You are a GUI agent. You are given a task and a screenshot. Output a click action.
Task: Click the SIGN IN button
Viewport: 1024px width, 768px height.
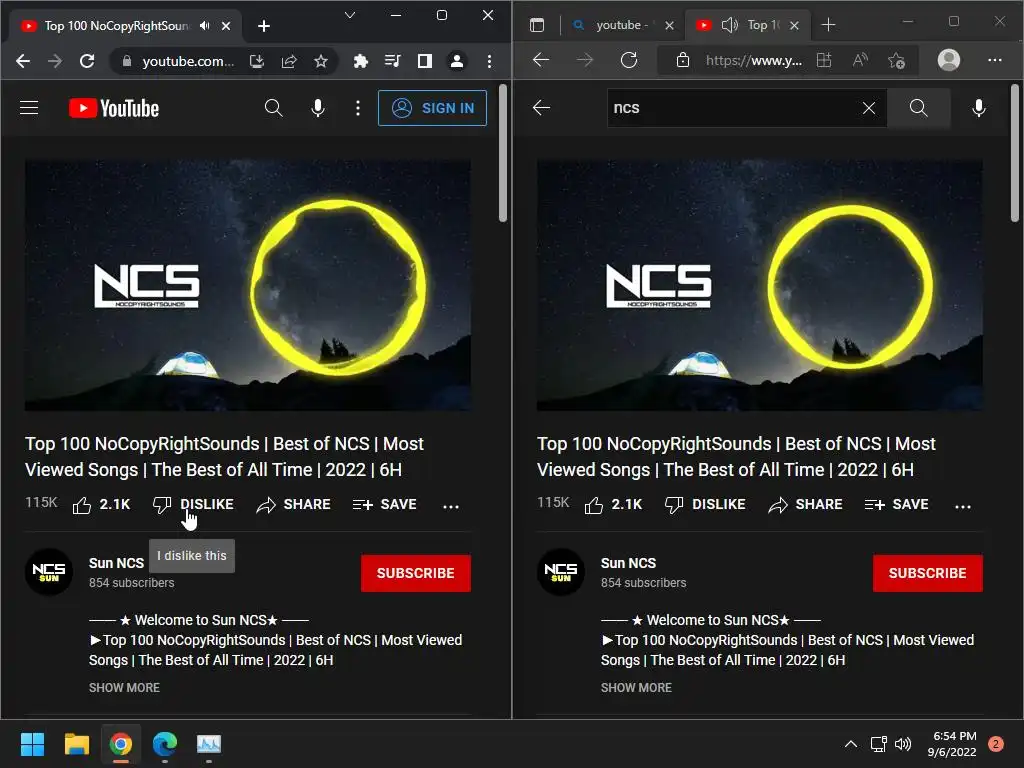click(x=432, y=108)
